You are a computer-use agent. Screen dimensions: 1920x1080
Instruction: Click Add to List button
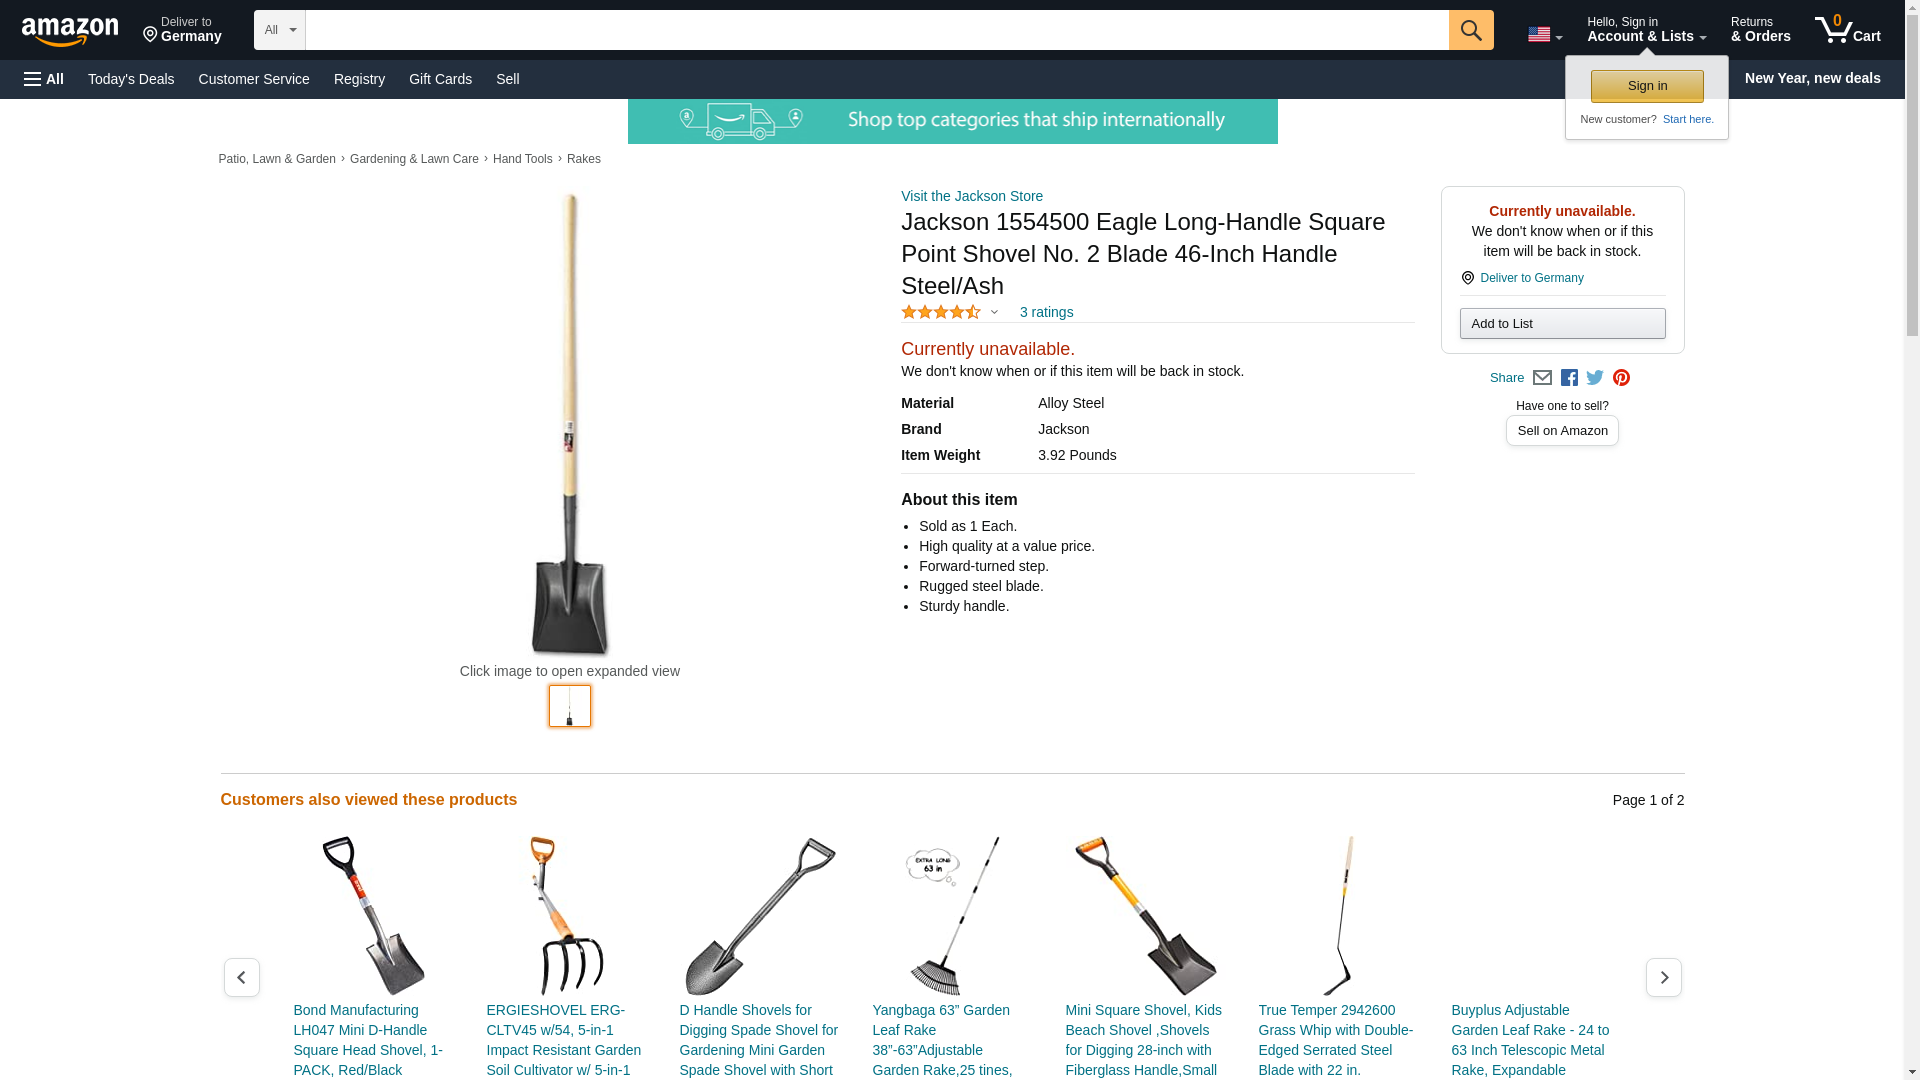click(x=1562, y=323)
